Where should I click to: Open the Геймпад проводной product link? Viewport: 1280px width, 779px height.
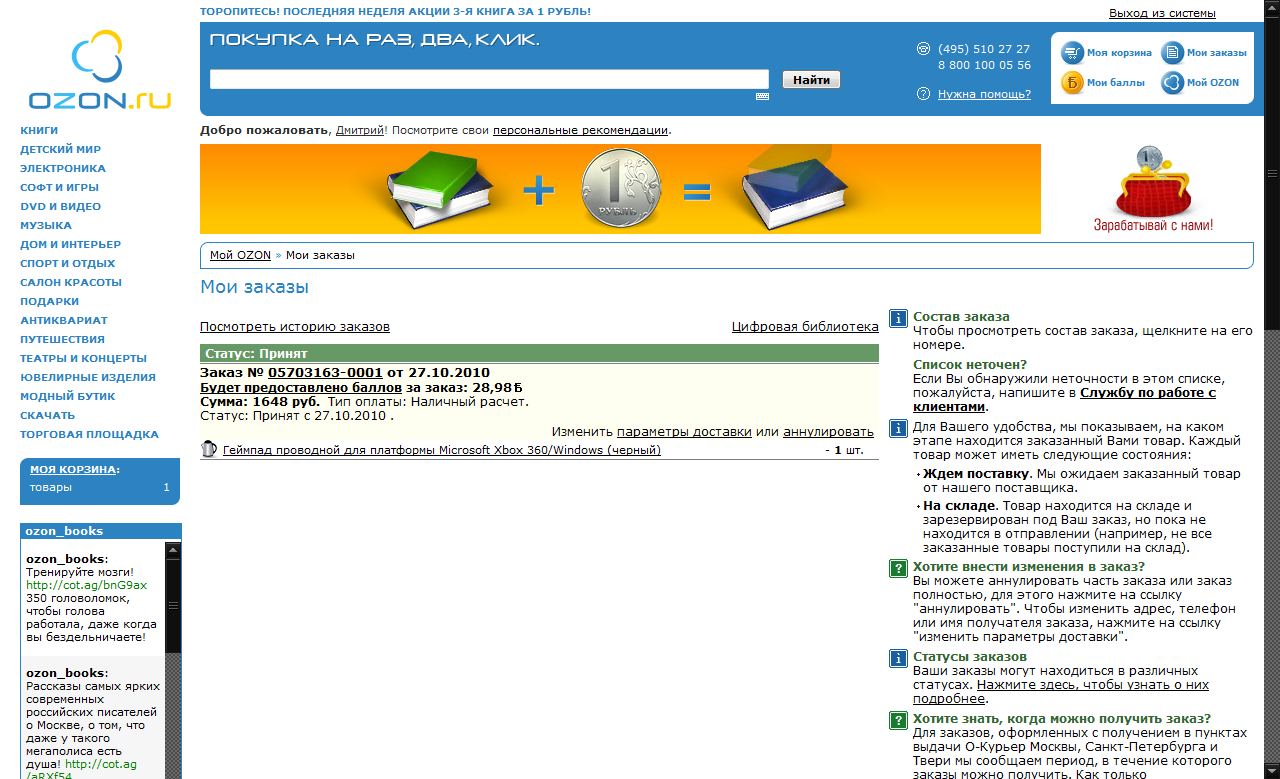tap(442, 450)
